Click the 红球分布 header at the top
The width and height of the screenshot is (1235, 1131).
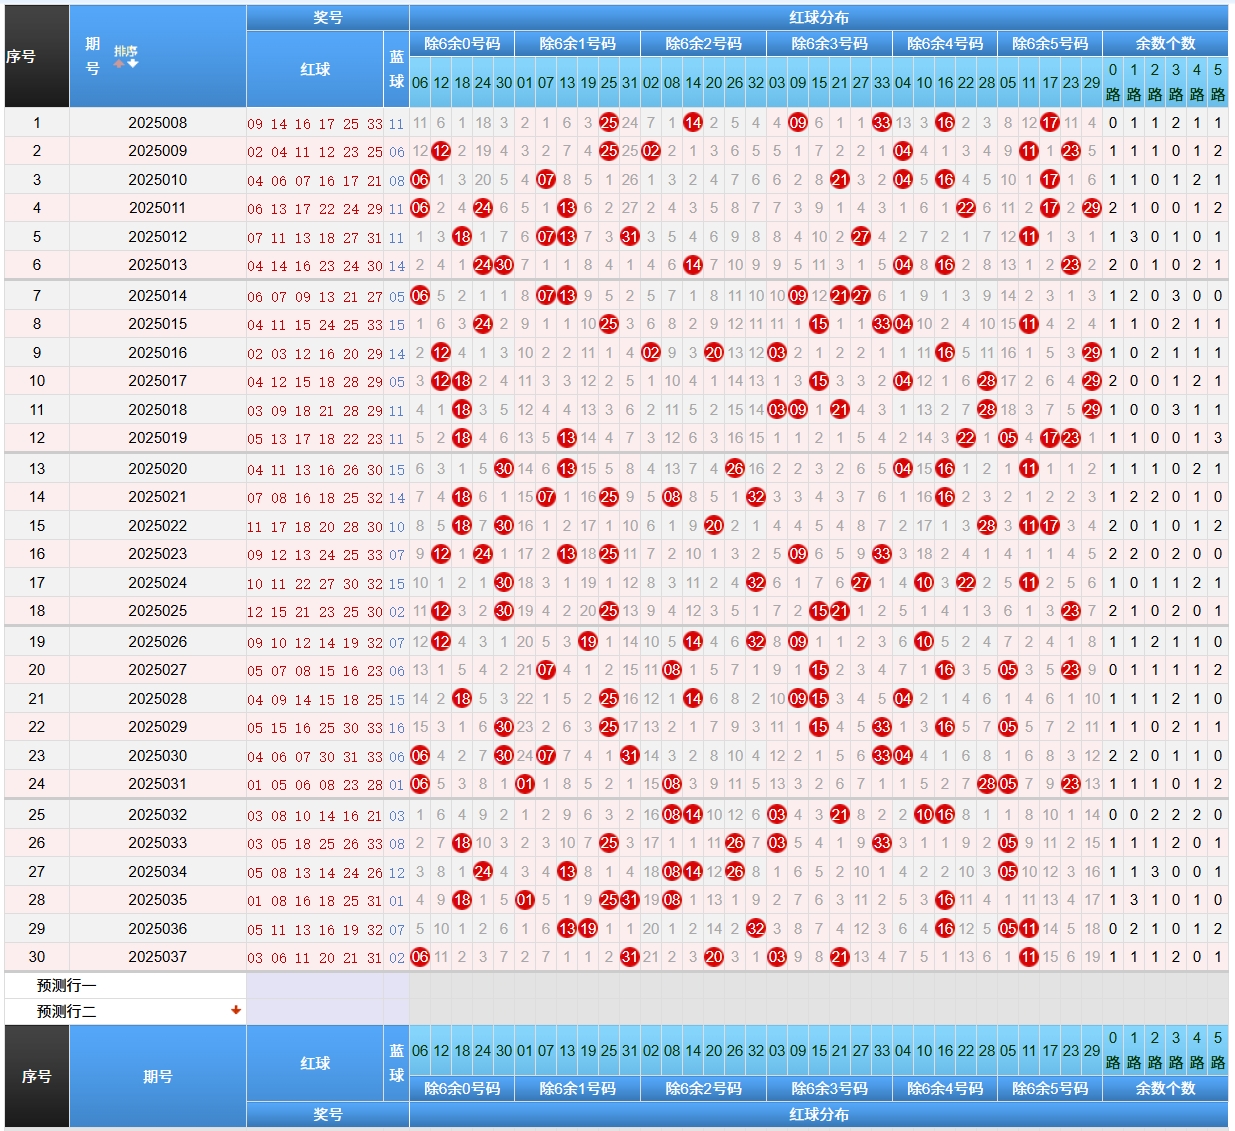[818, 17]
